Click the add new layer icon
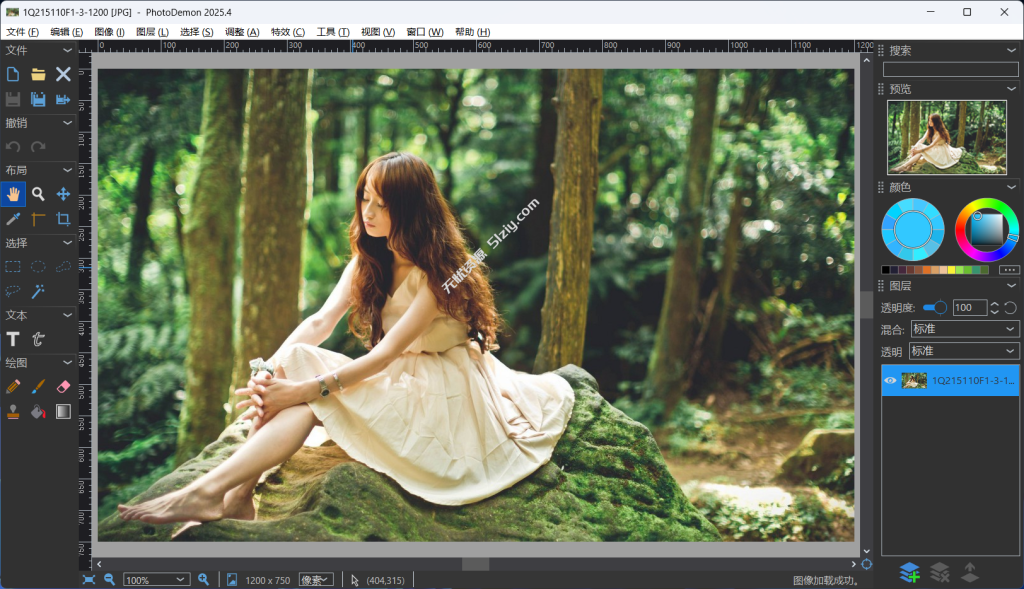Image resolution: width=1024 pixels, height=589 pixels. click(x=908, y=572)
